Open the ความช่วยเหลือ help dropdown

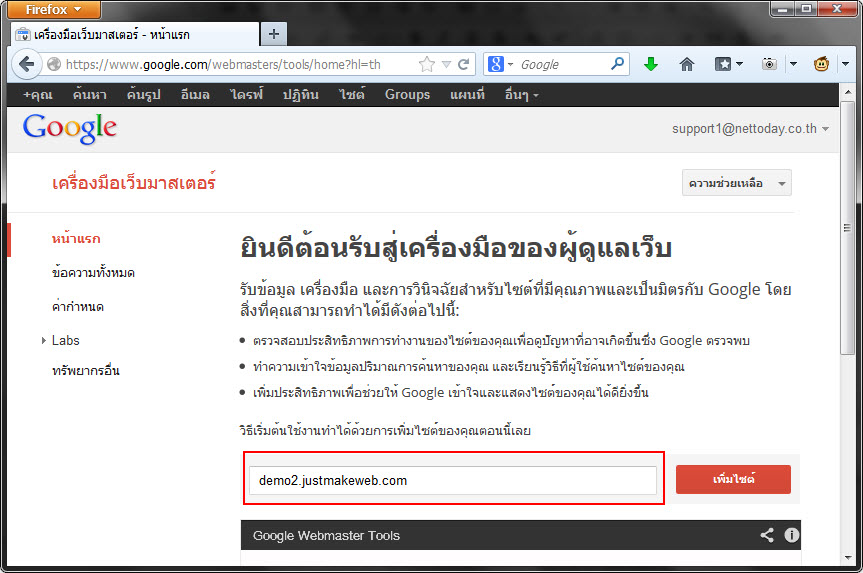pyautogui.click(x=736, y=183)
